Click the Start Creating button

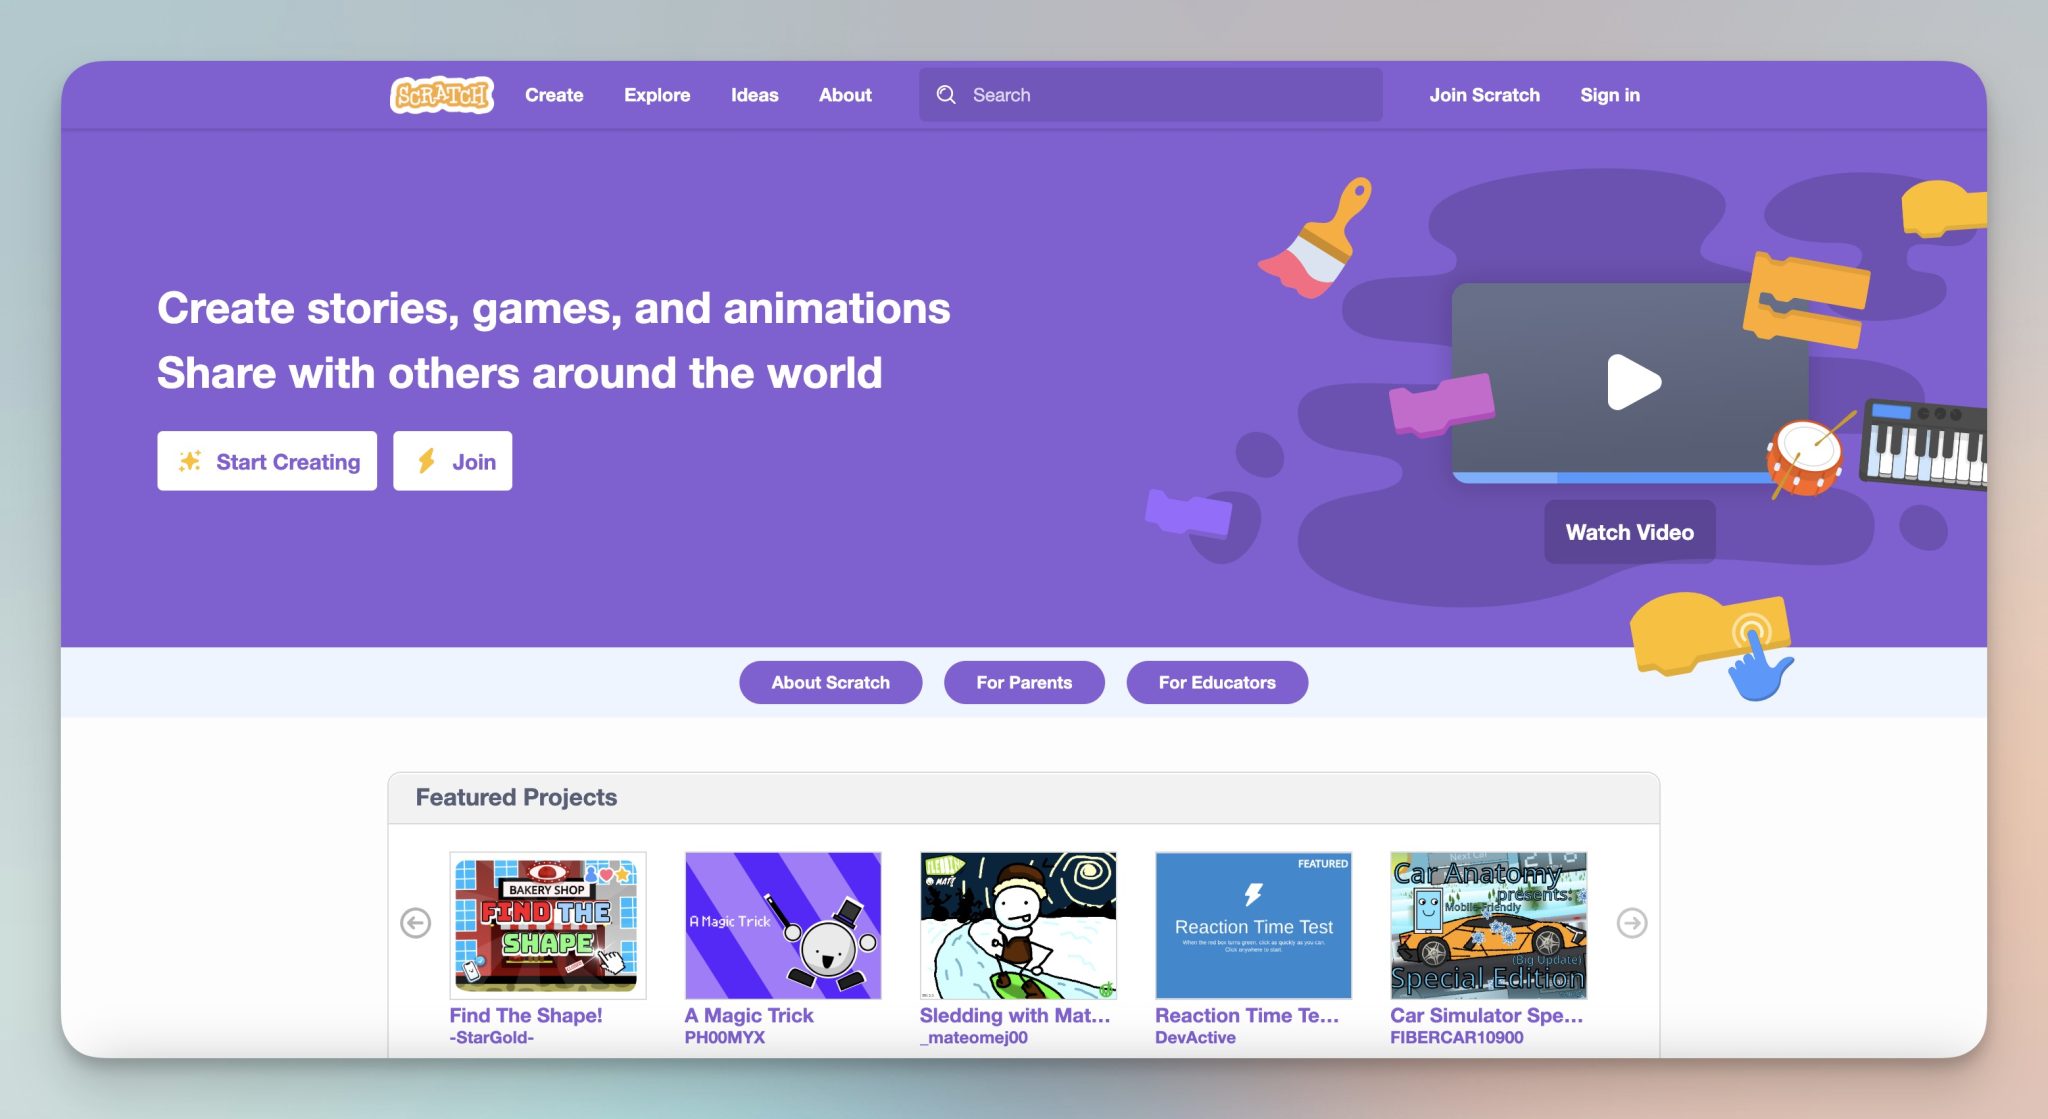click(x=267, y=461)
